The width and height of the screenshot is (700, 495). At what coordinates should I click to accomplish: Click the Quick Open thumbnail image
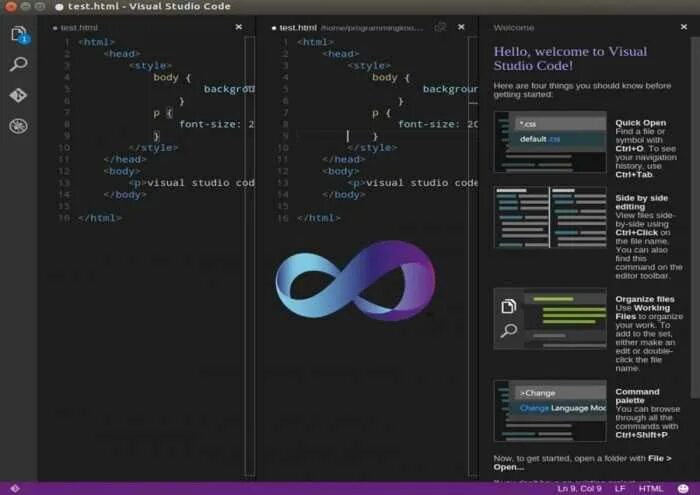coord(550,142)
